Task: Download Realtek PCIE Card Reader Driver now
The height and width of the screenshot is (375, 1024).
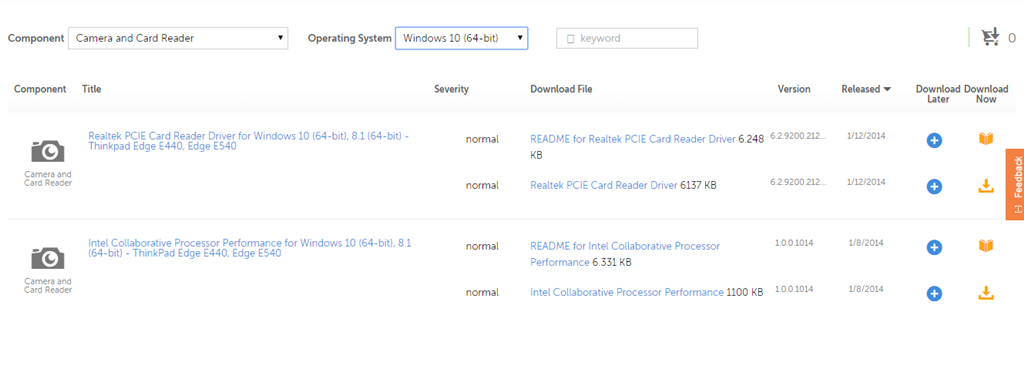Action: (985, 186)
